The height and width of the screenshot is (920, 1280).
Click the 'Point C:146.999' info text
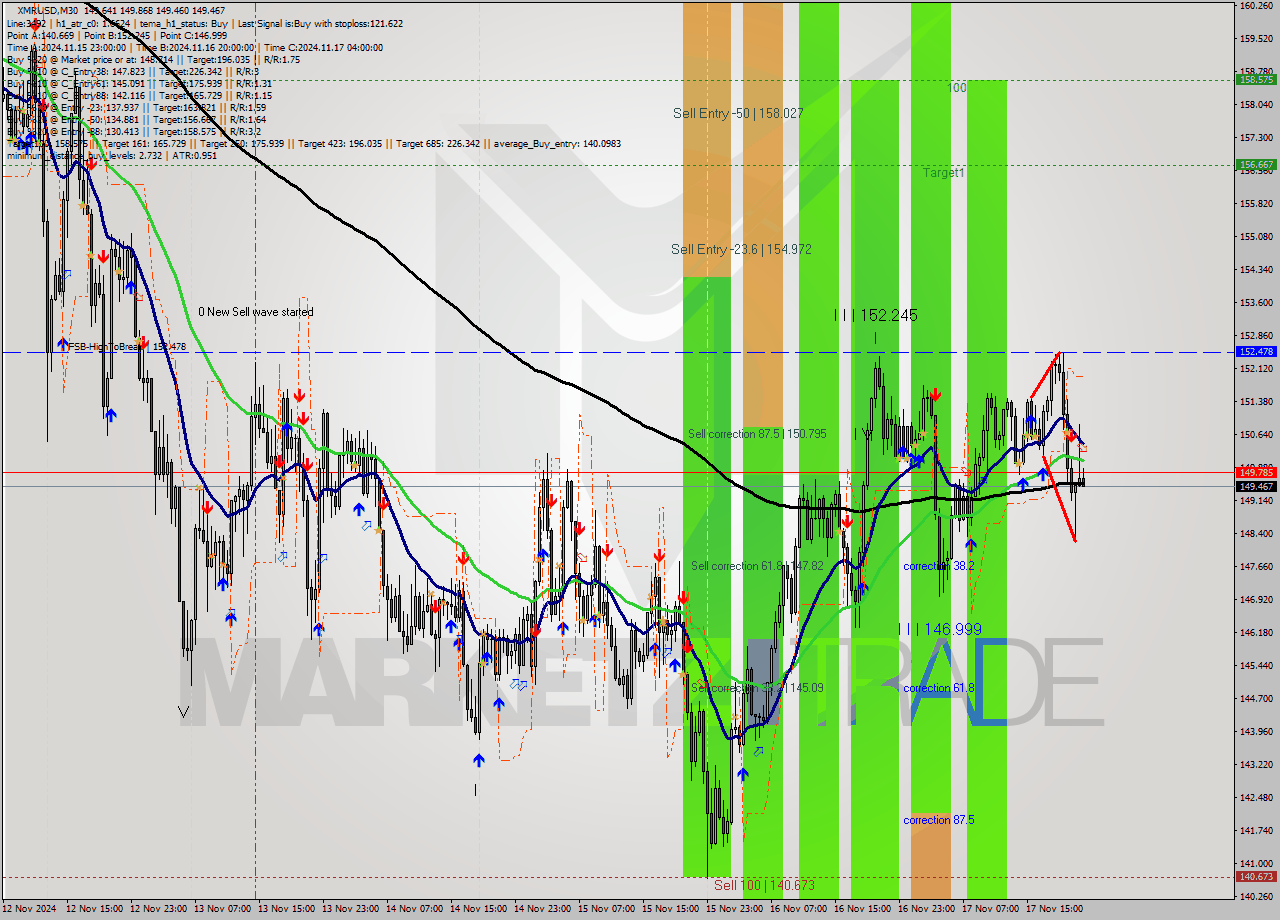pos(193,35)
